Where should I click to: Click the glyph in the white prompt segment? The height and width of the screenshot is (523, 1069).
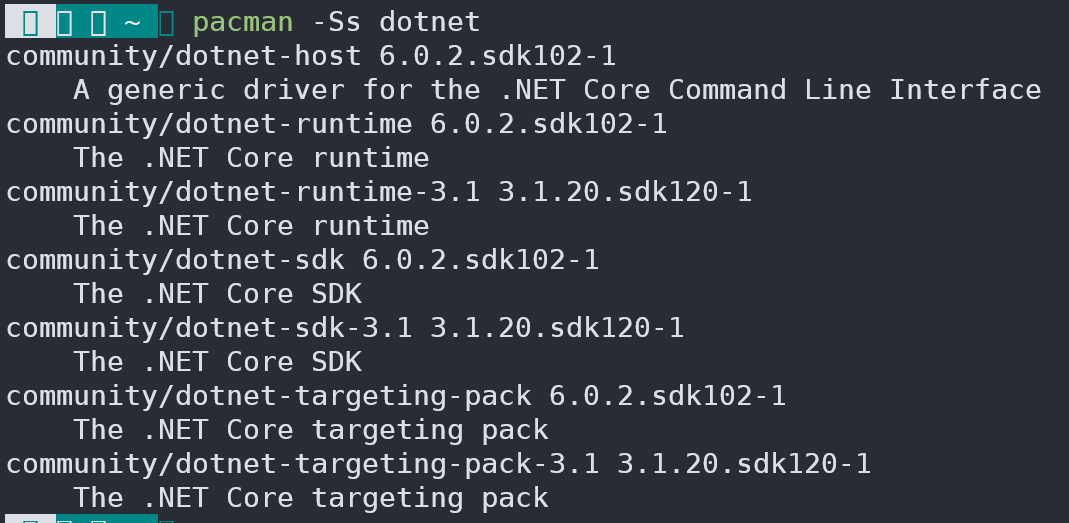[x=31, y=23]
